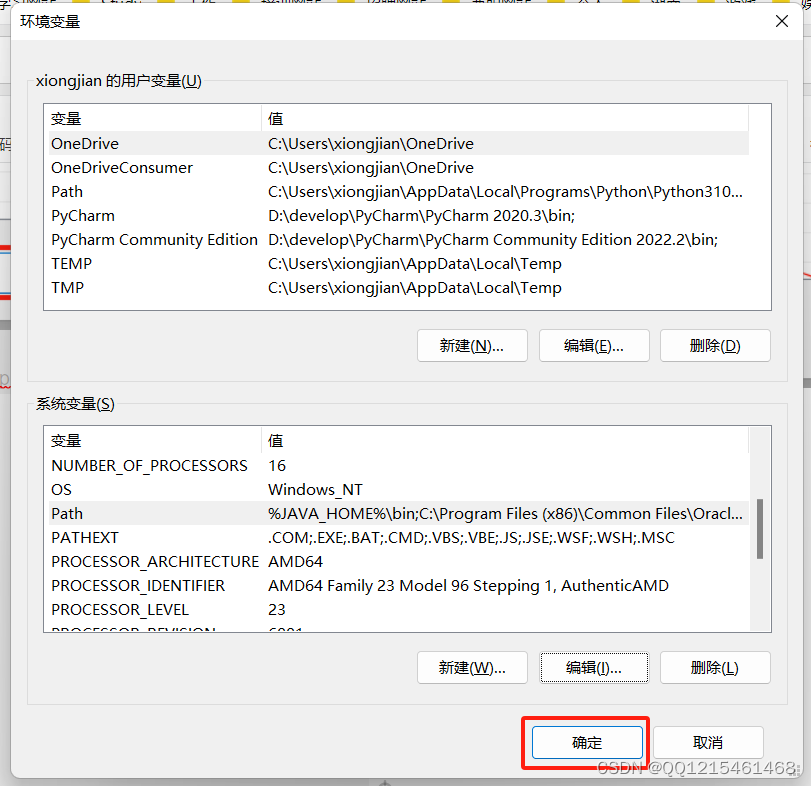Select the OS system variable
811x786 pixels.
pos(399,489)
